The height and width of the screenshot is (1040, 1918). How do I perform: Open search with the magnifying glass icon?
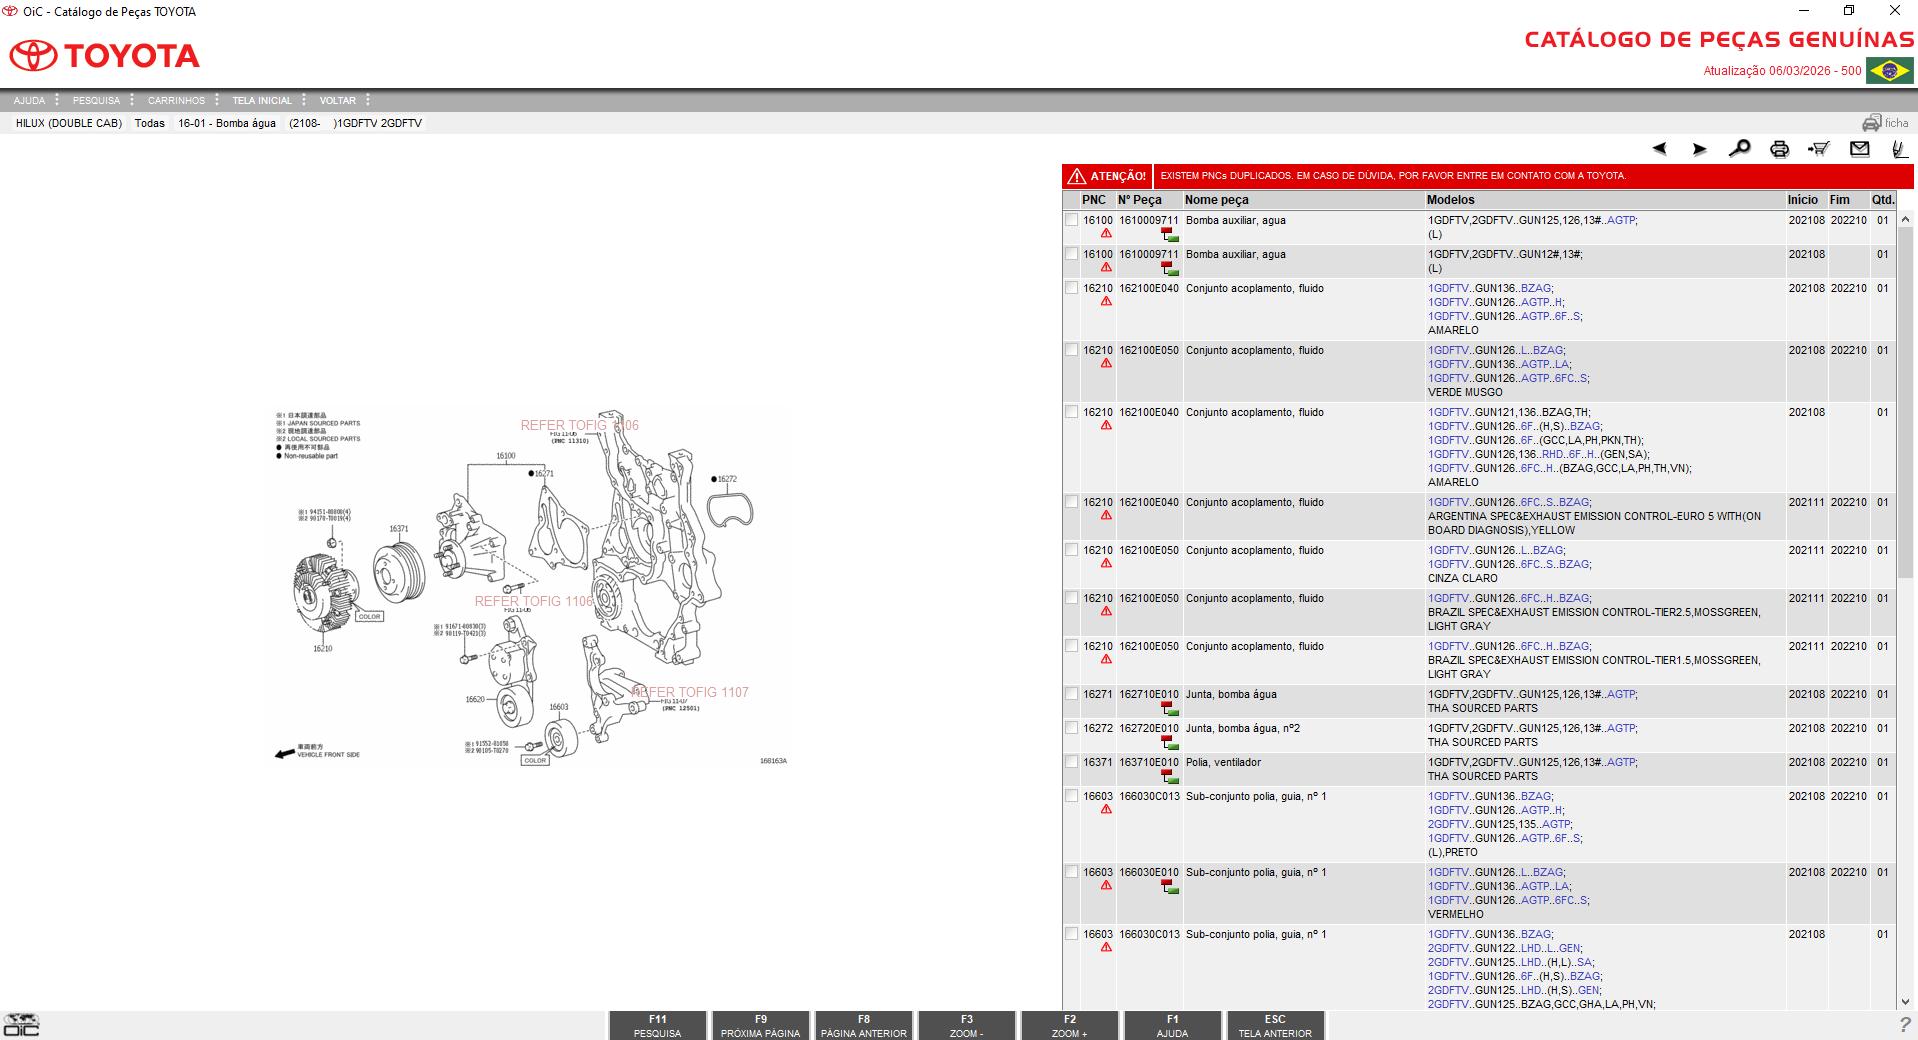click(1739, 149)
